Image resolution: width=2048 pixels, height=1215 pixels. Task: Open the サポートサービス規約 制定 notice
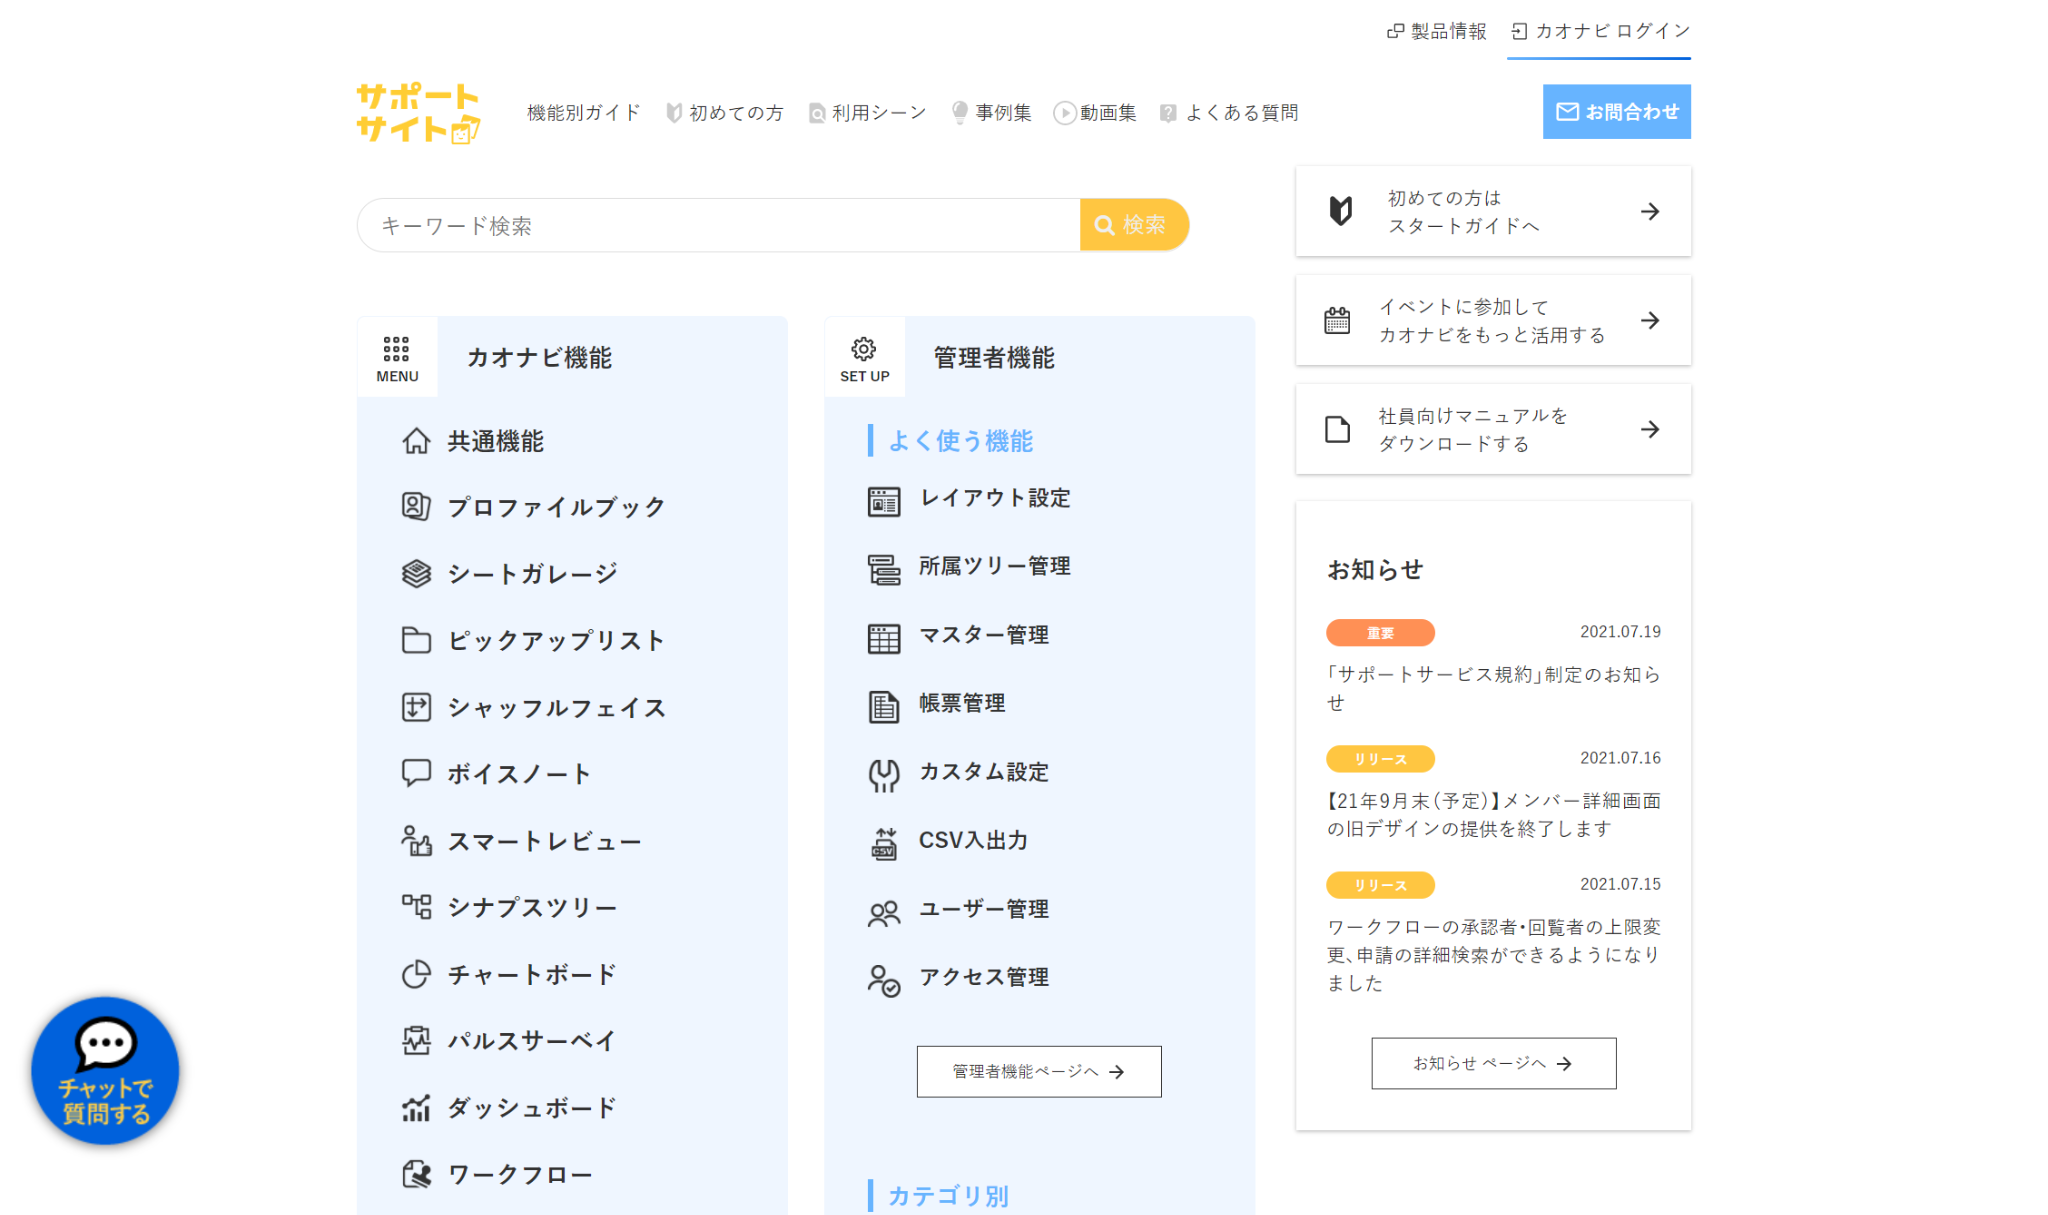tap(1493, 688)
